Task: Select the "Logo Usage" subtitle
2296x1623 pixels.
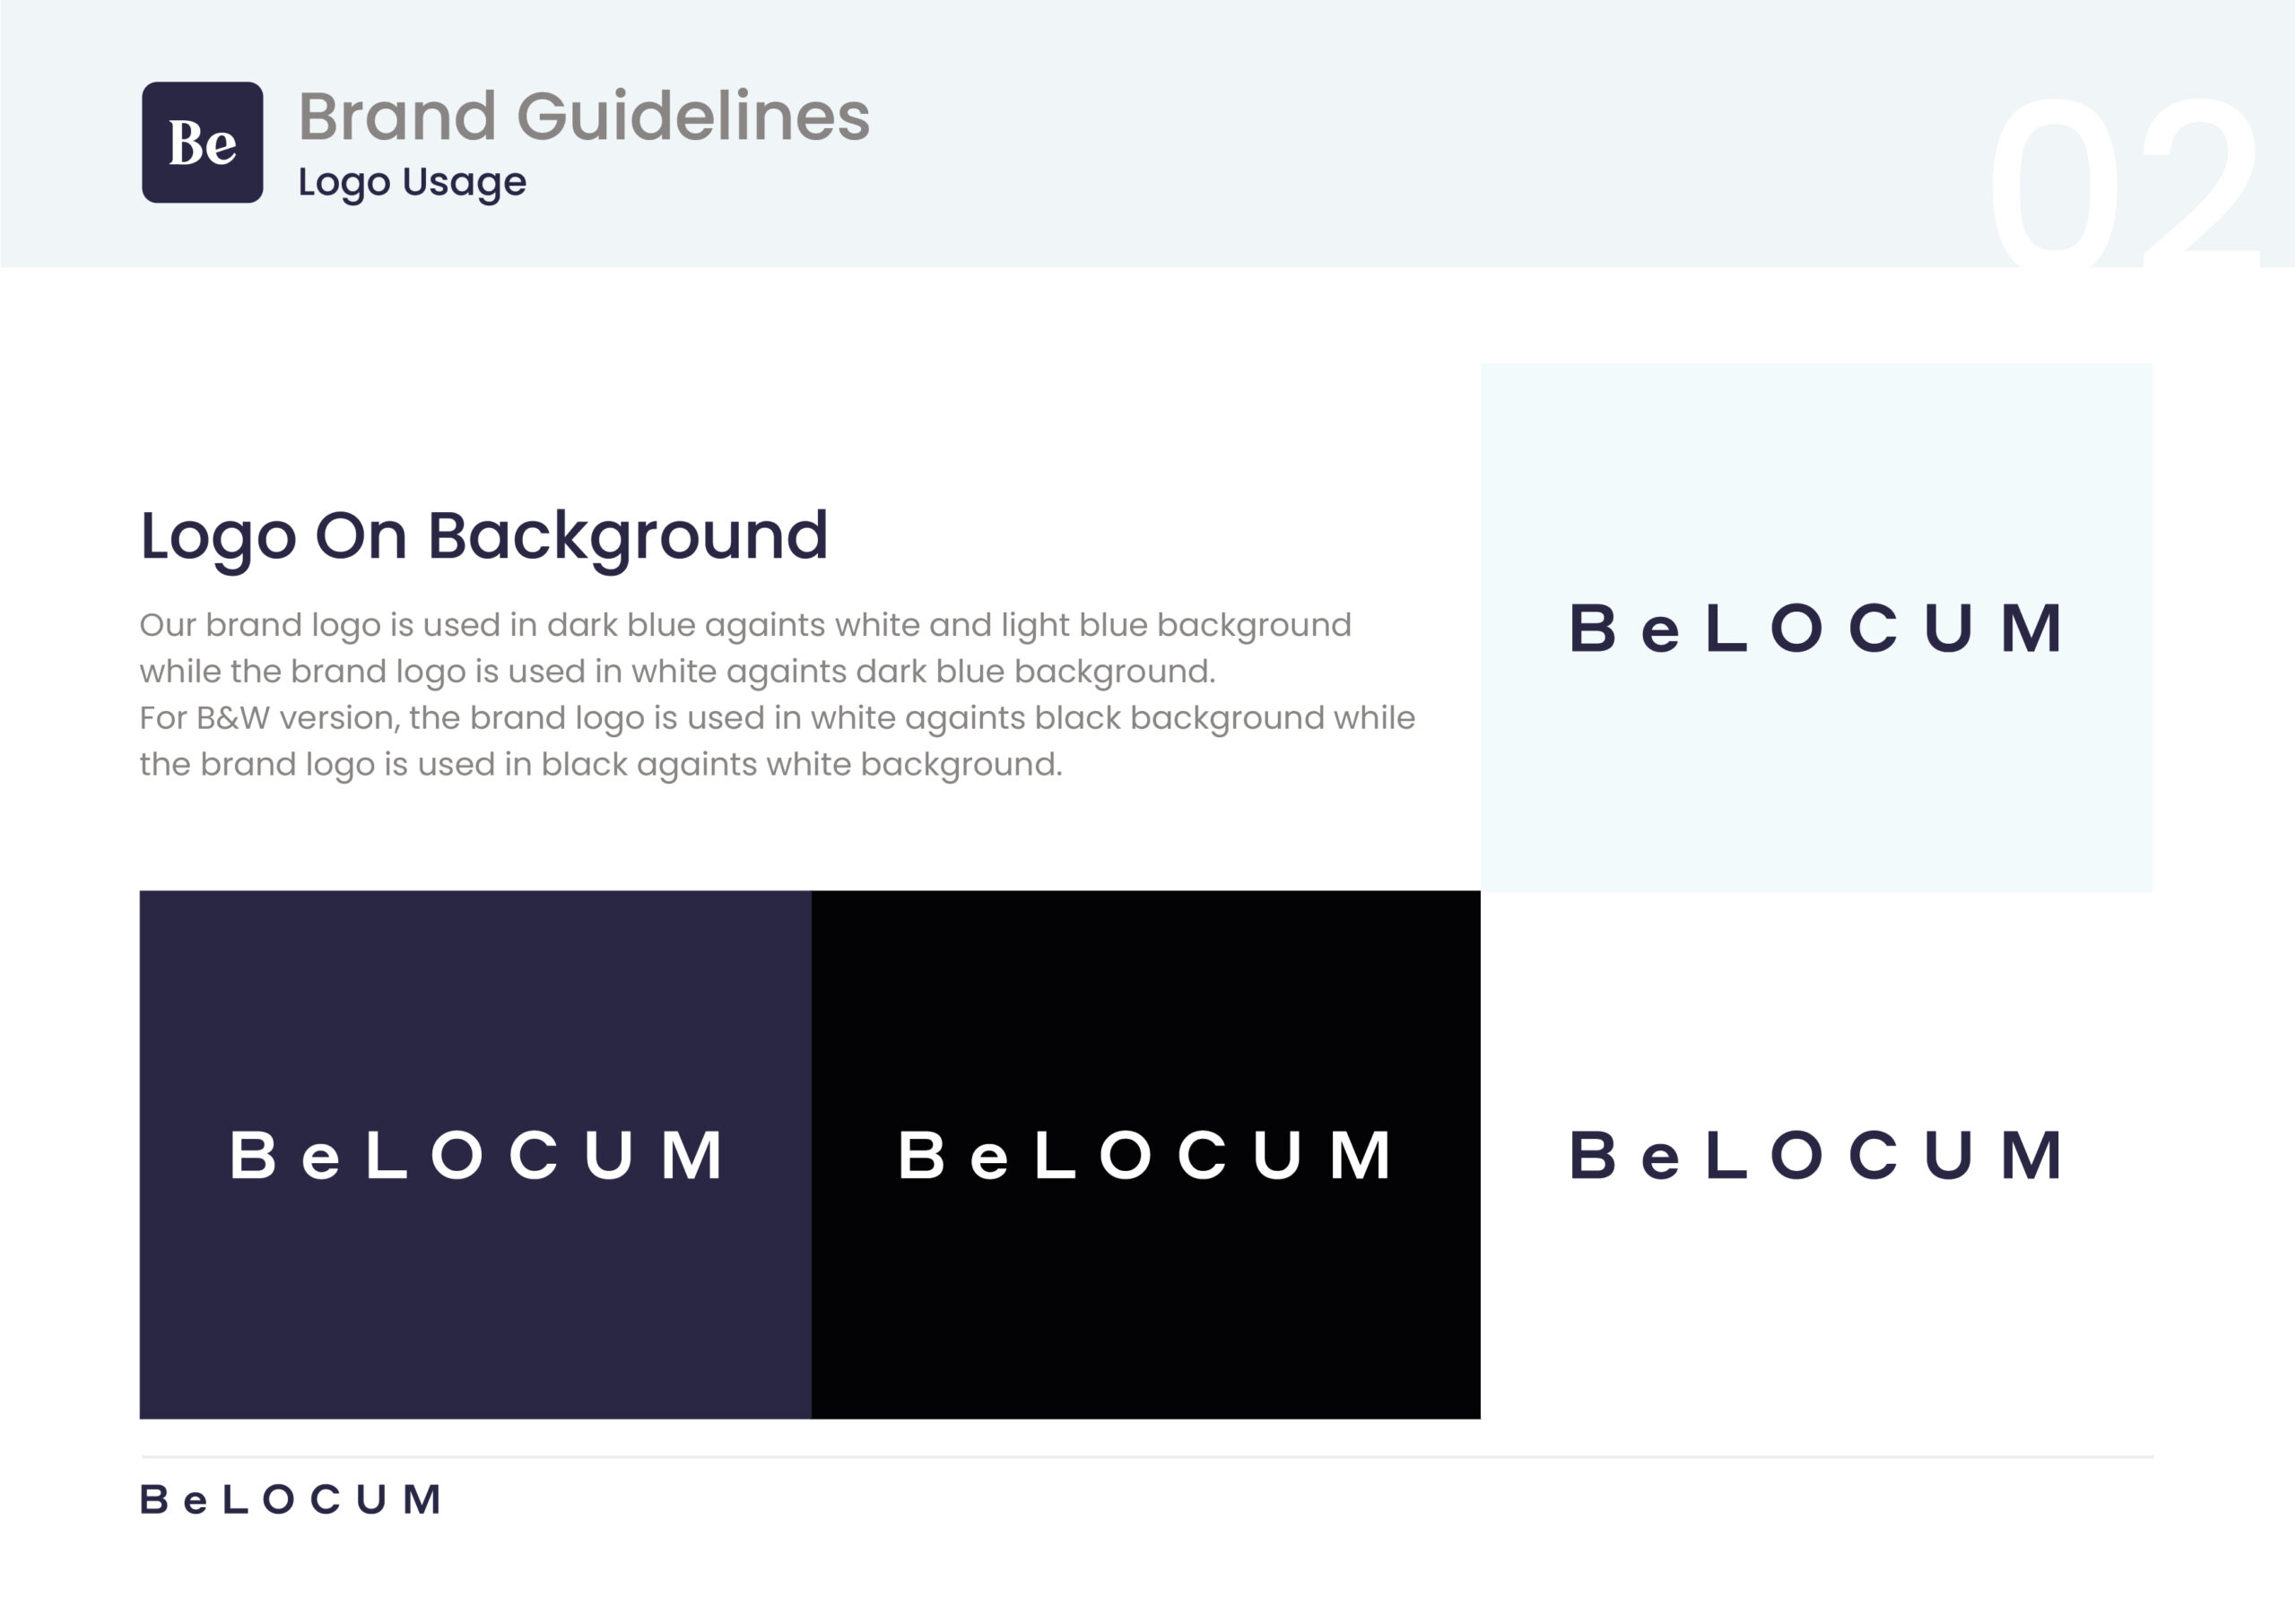Action: click(412, 182)
